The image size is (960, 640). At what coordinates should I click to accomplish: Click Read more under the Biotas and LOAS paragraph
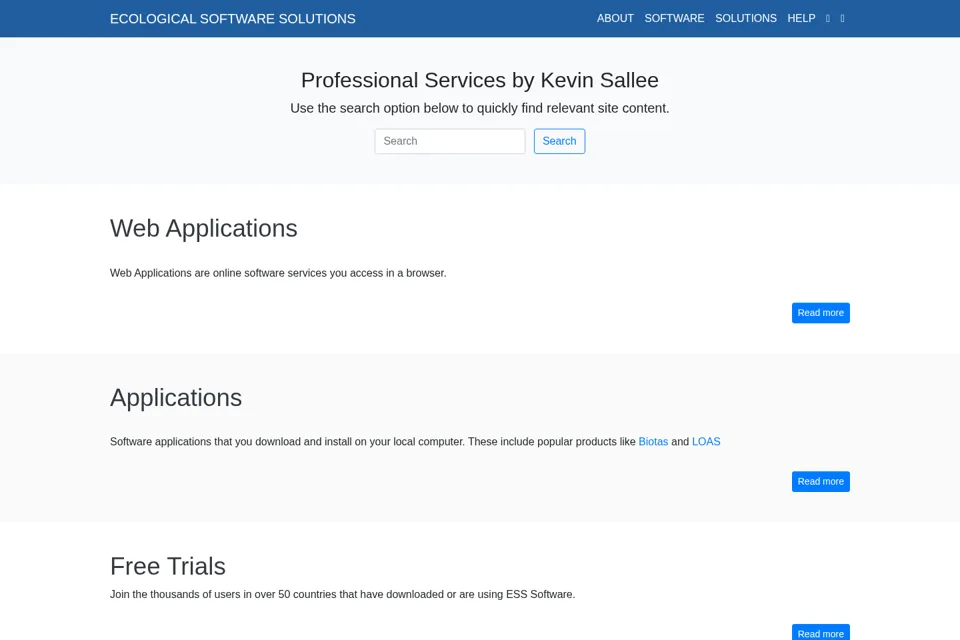click(x=820, y=481)
